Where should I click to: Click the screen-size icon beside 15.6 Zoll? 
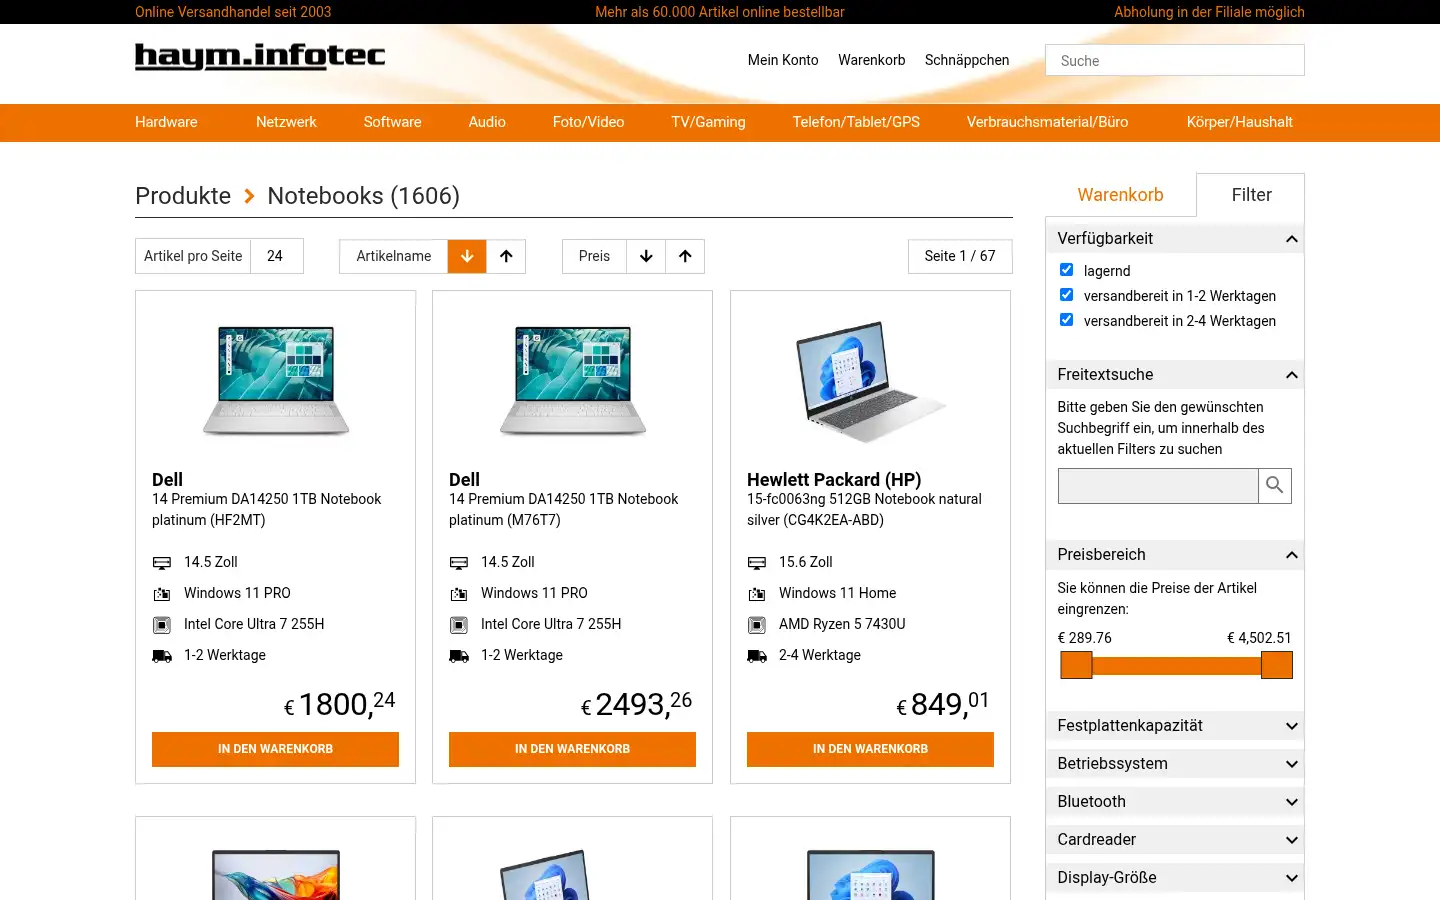click(x=757, y=563)
